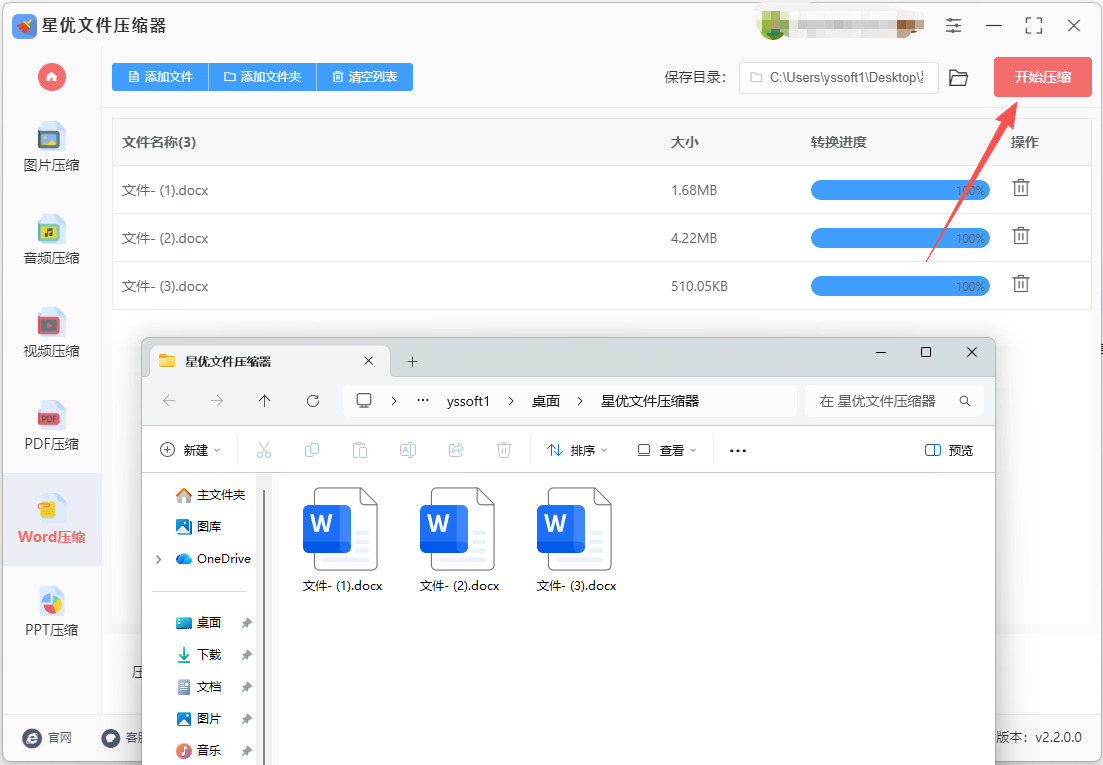Open the 排序 sort dropdown
1103x765 pixels.
578,450
